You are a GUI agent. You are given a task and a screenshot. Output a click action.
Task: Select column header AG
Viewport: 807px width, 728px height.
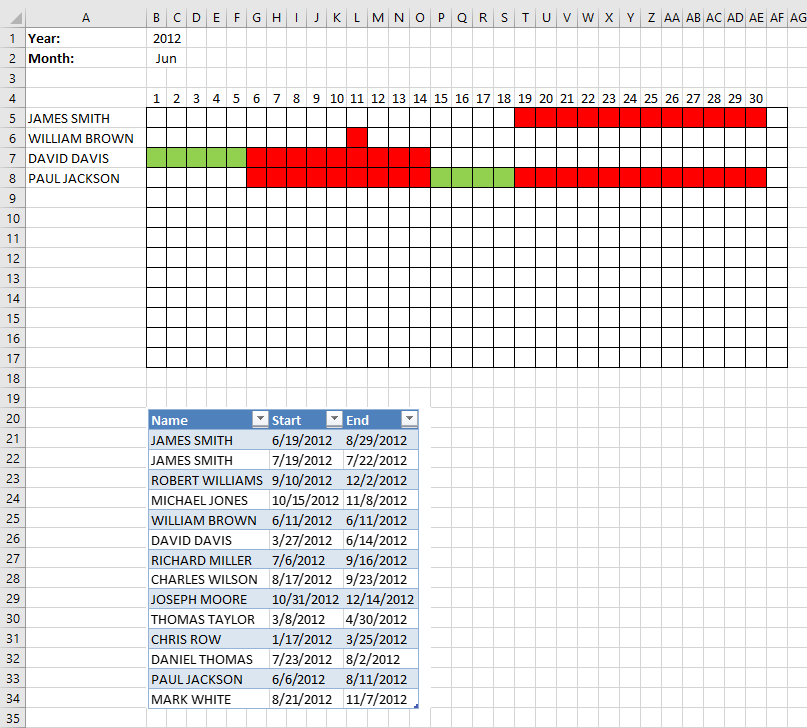[x=797, y=17]
